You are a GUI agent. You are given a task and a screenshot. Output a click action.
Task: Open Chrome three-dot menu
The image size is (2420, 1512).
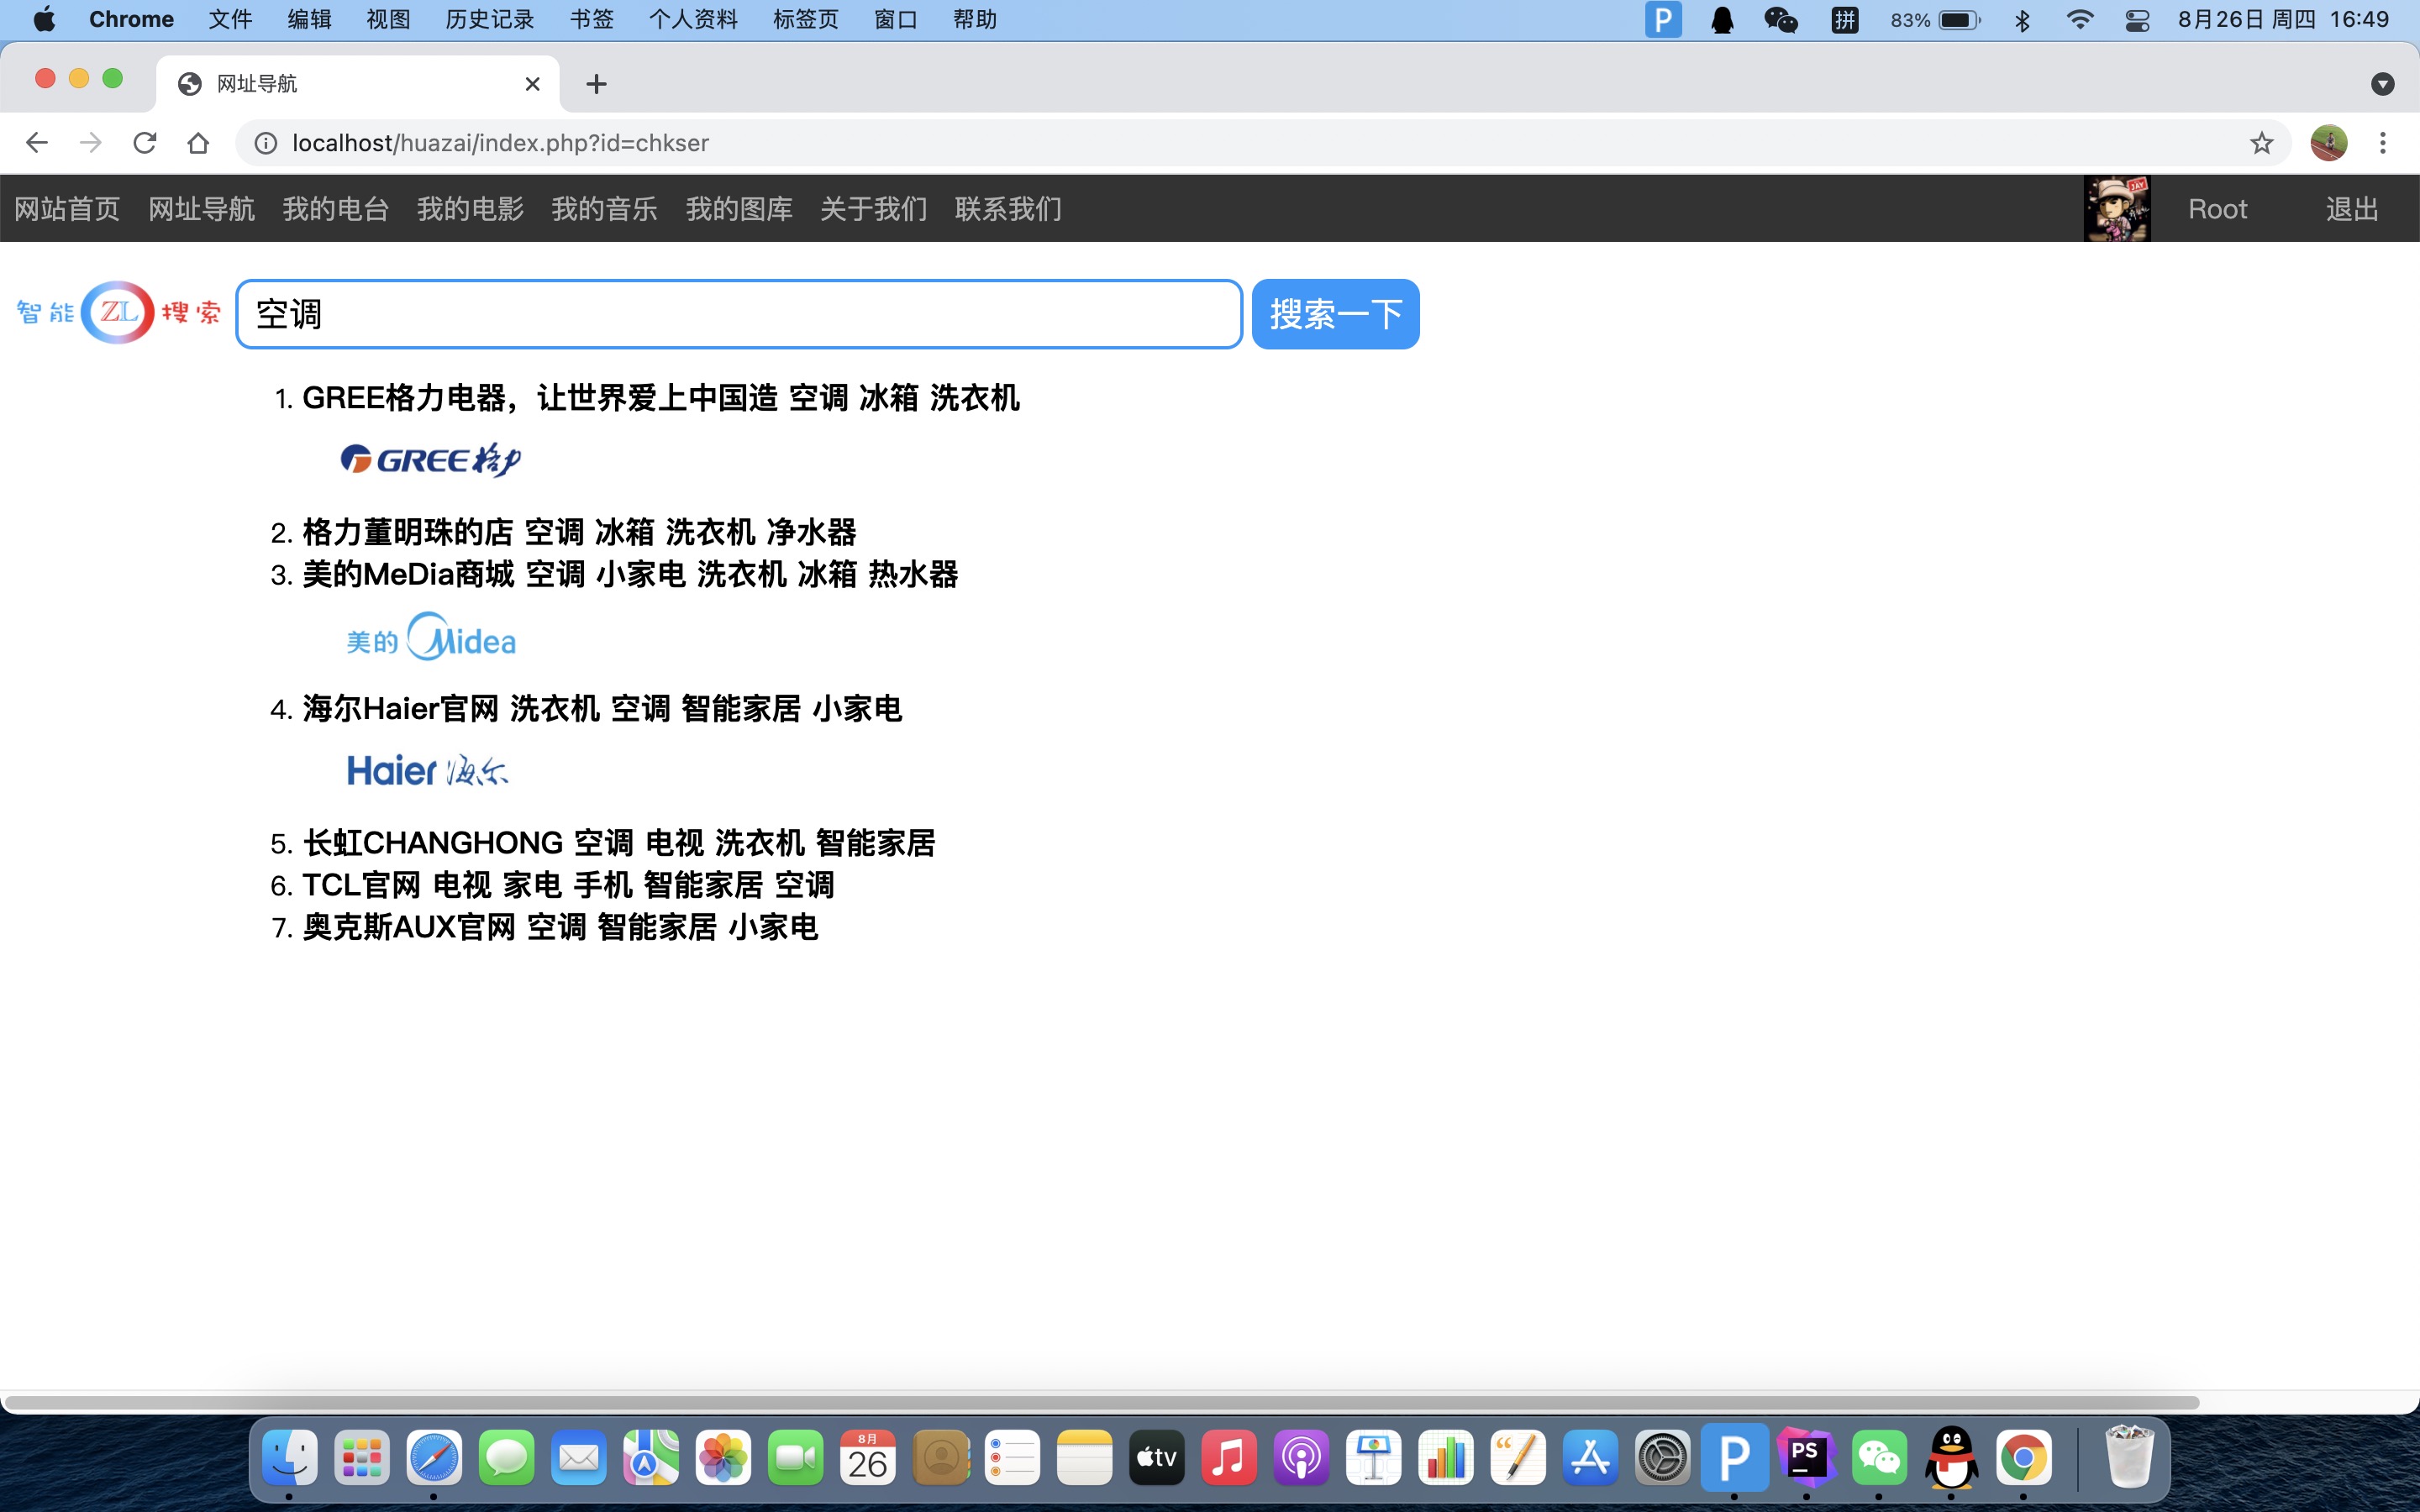pyautogui.click(x=2382, y=143)
